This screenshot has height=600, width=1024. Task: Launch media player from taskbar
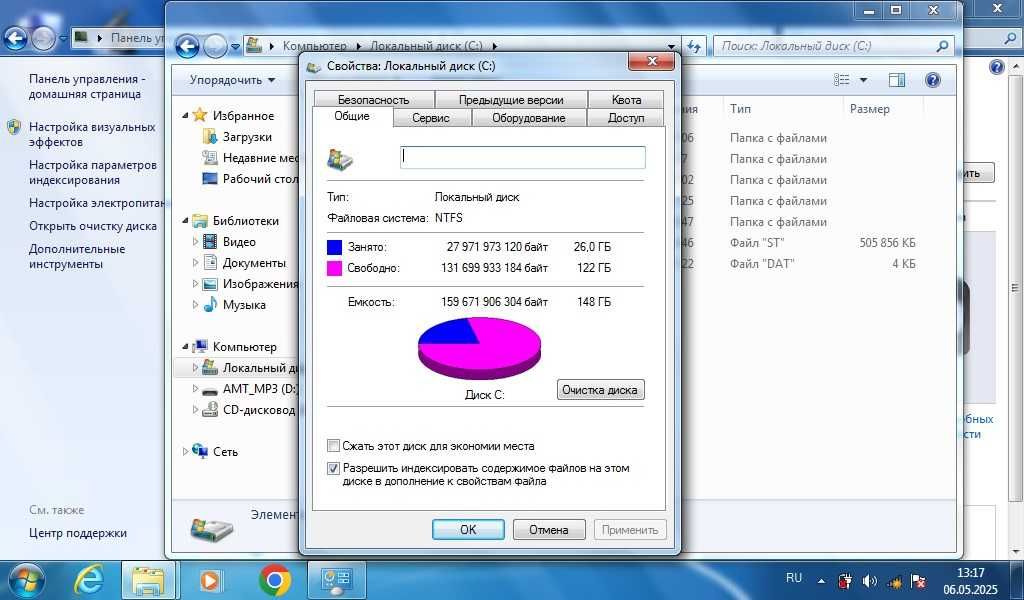(210, 580)
